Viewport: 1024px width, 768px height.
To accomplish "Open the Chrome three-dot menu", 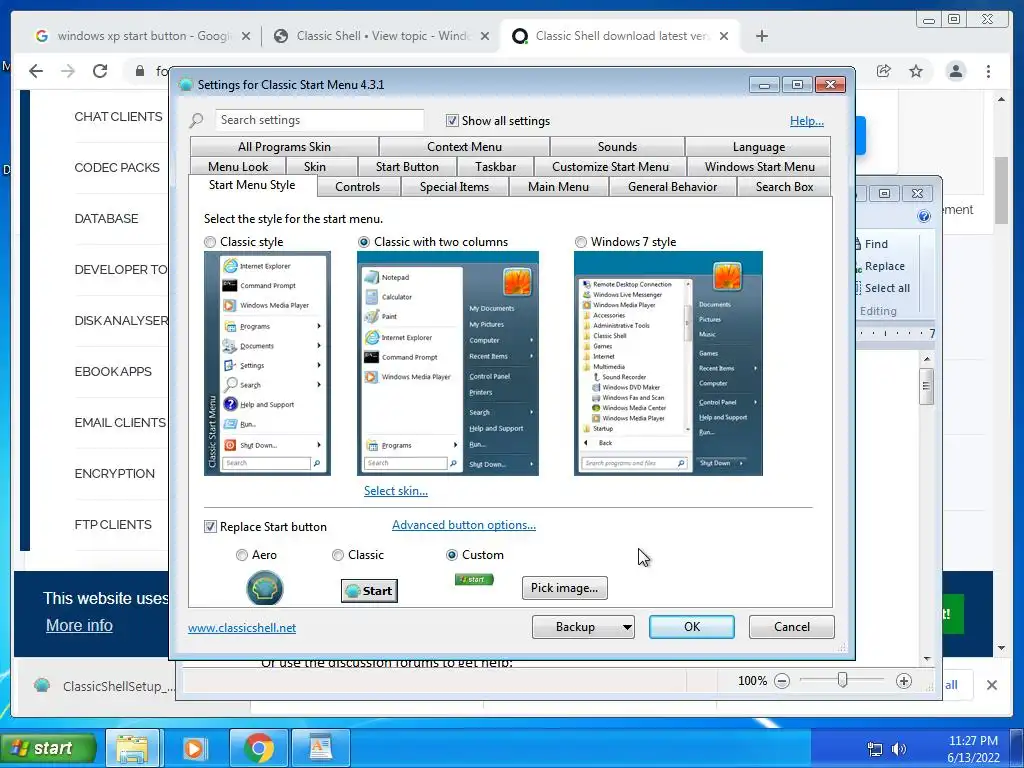I will (x=988, y=71).
